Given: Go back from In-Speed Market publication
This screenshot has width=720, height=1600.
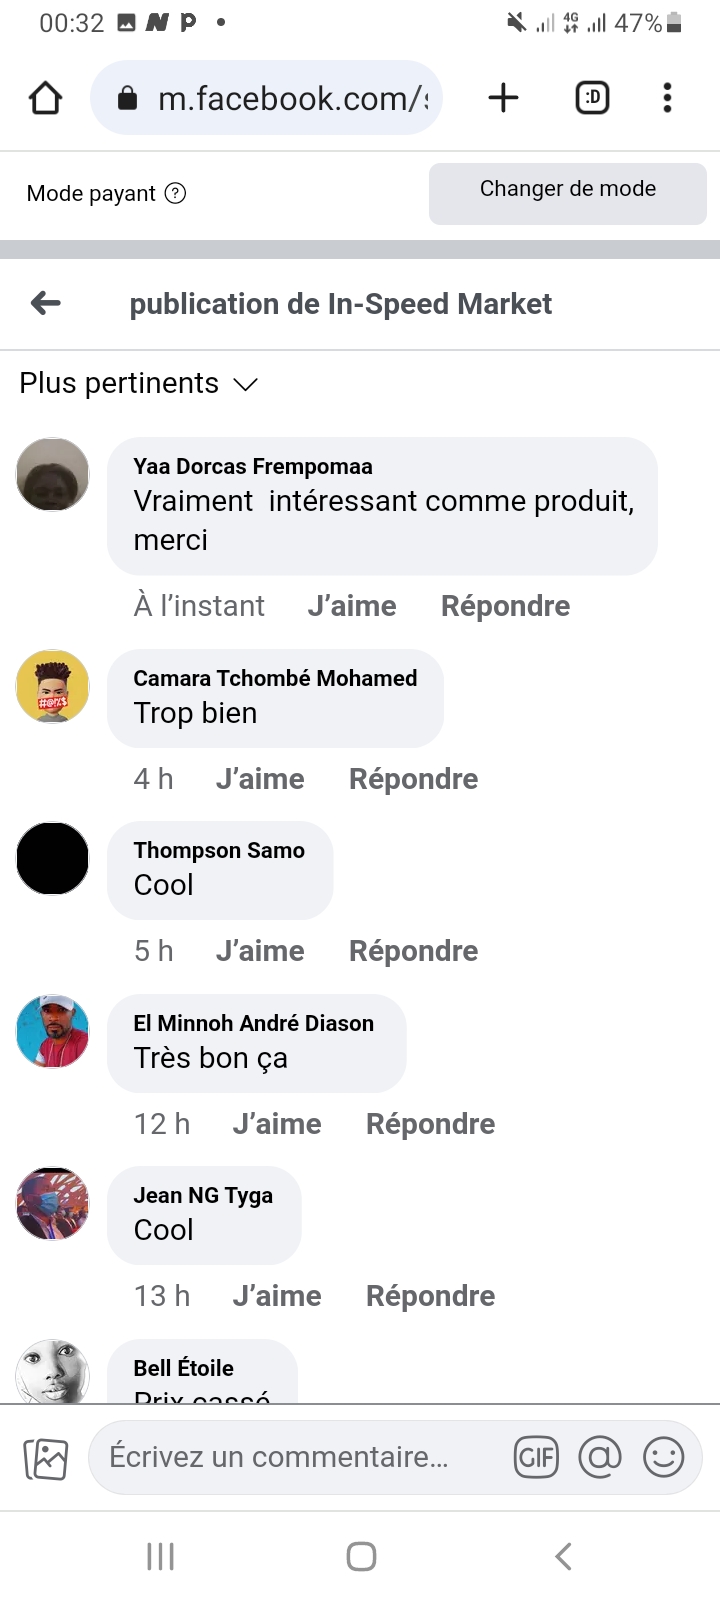Looking at the screenshot, I should coord(46,303).
